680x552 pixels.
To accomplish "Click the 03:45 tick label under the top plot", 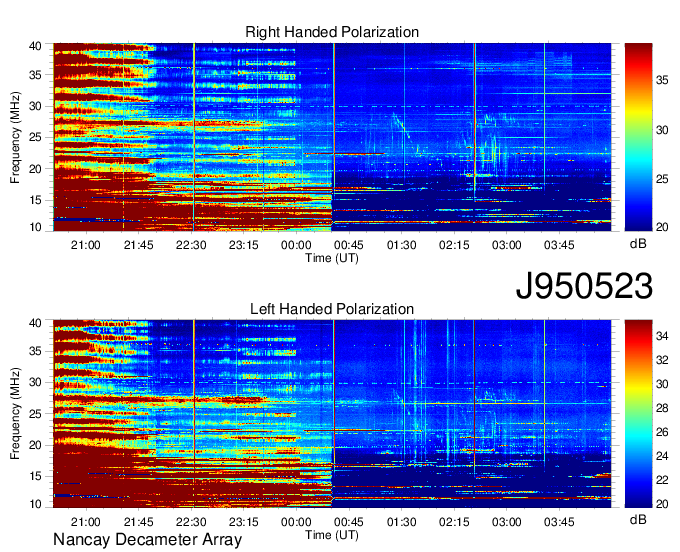I will coord(559,245).
